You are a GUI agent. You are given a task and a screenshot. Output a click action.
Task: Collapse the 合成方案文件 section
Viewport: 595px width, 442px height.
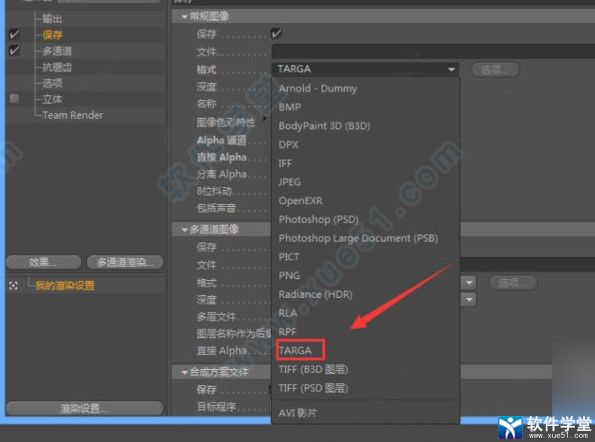pyautogui.click(x=185, y=372)
